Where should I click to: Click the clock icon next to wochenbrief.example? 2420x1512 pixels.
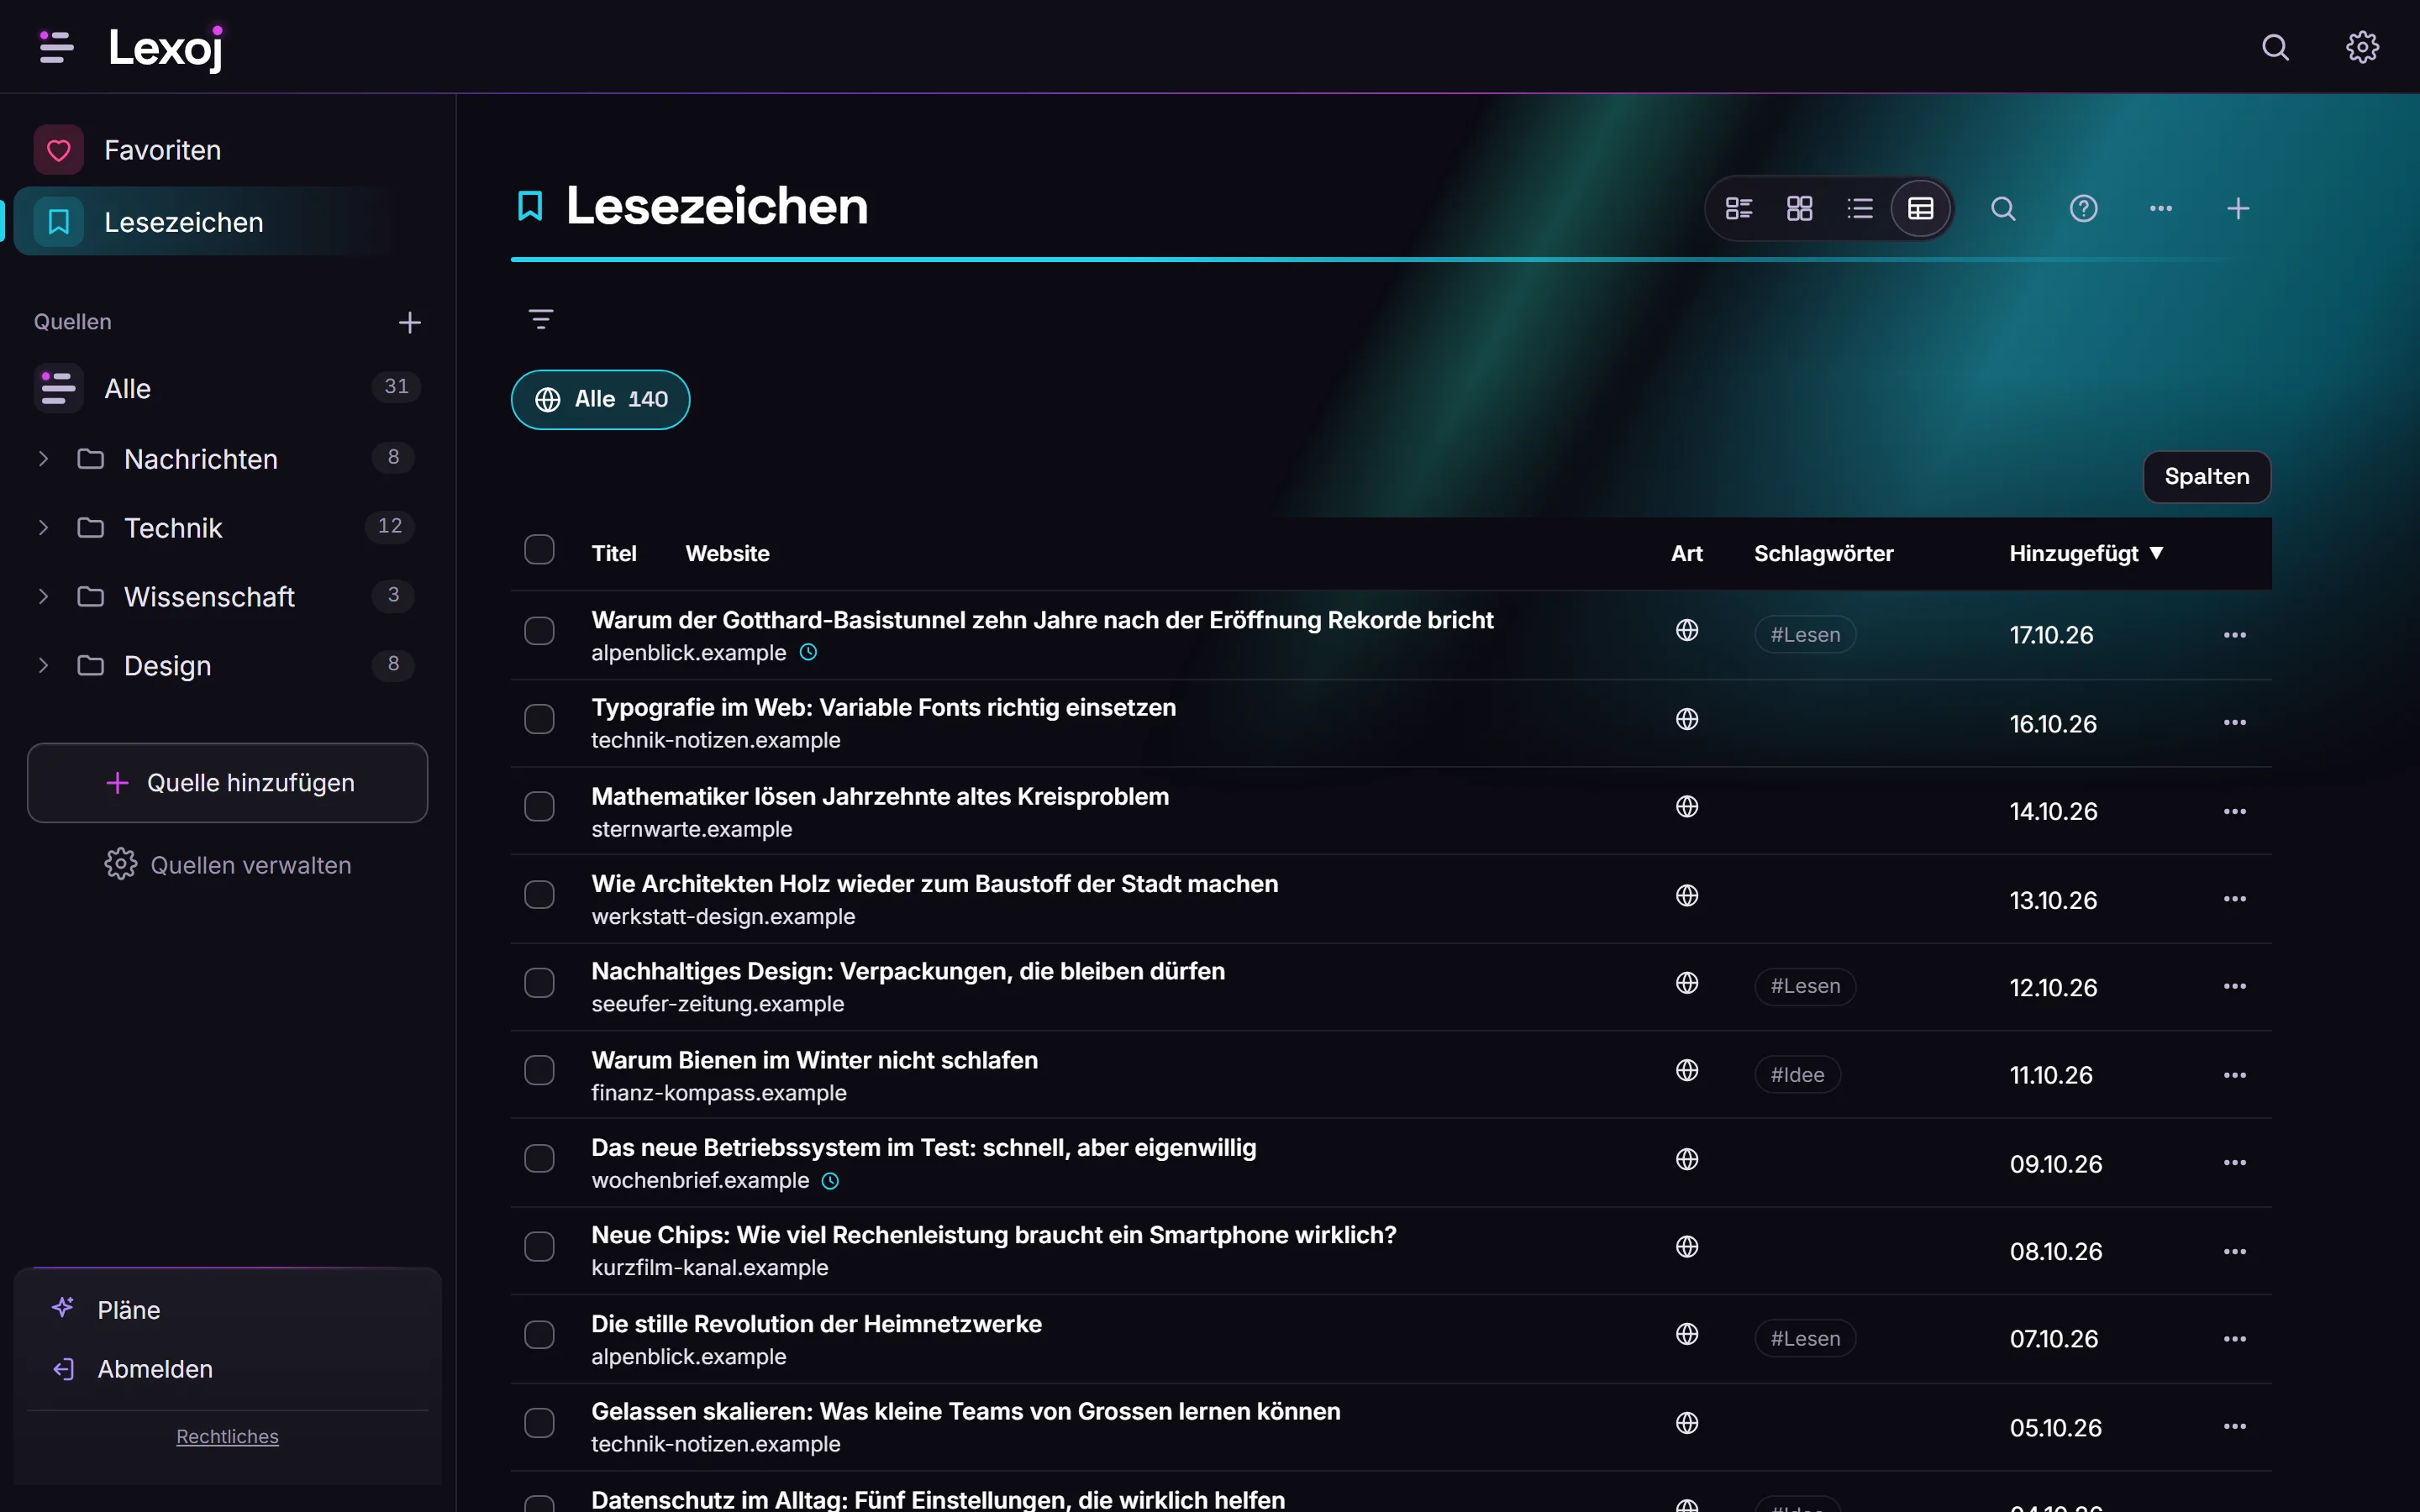(x=830, y=1181)
